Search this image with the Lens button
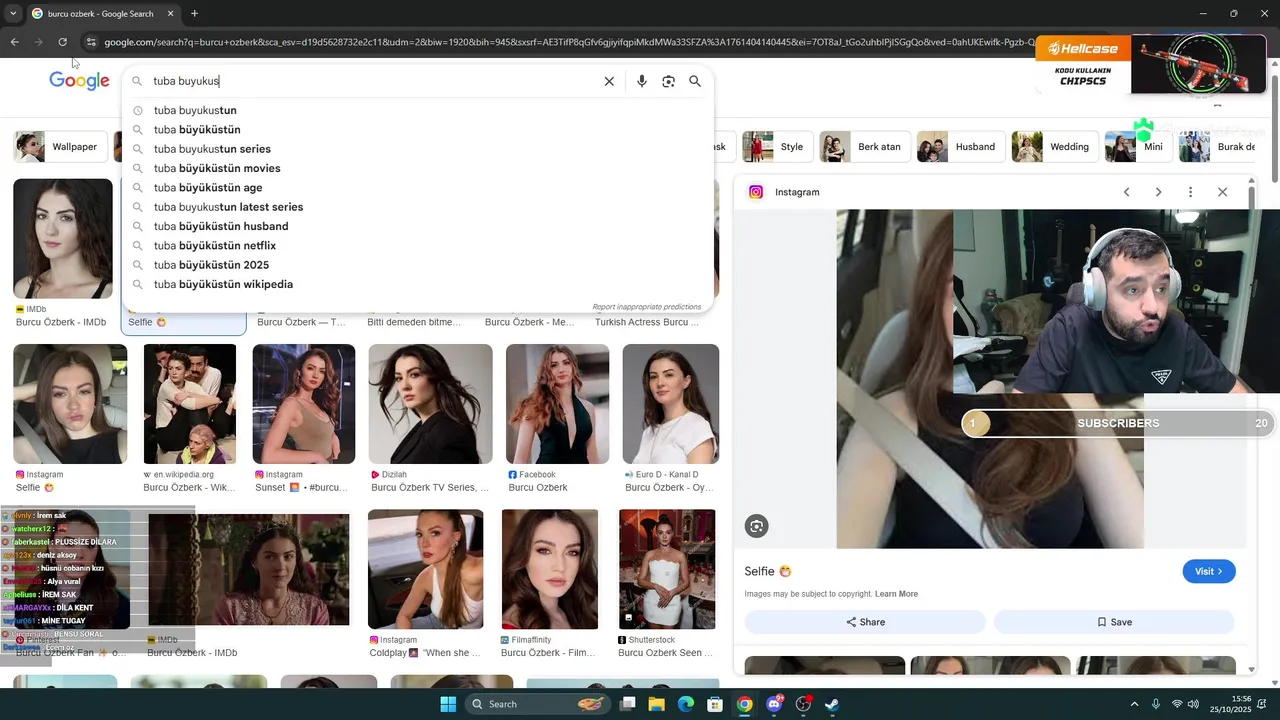Screen dimensions: 1280x720 pyautogui.click(x=757, y=526)
